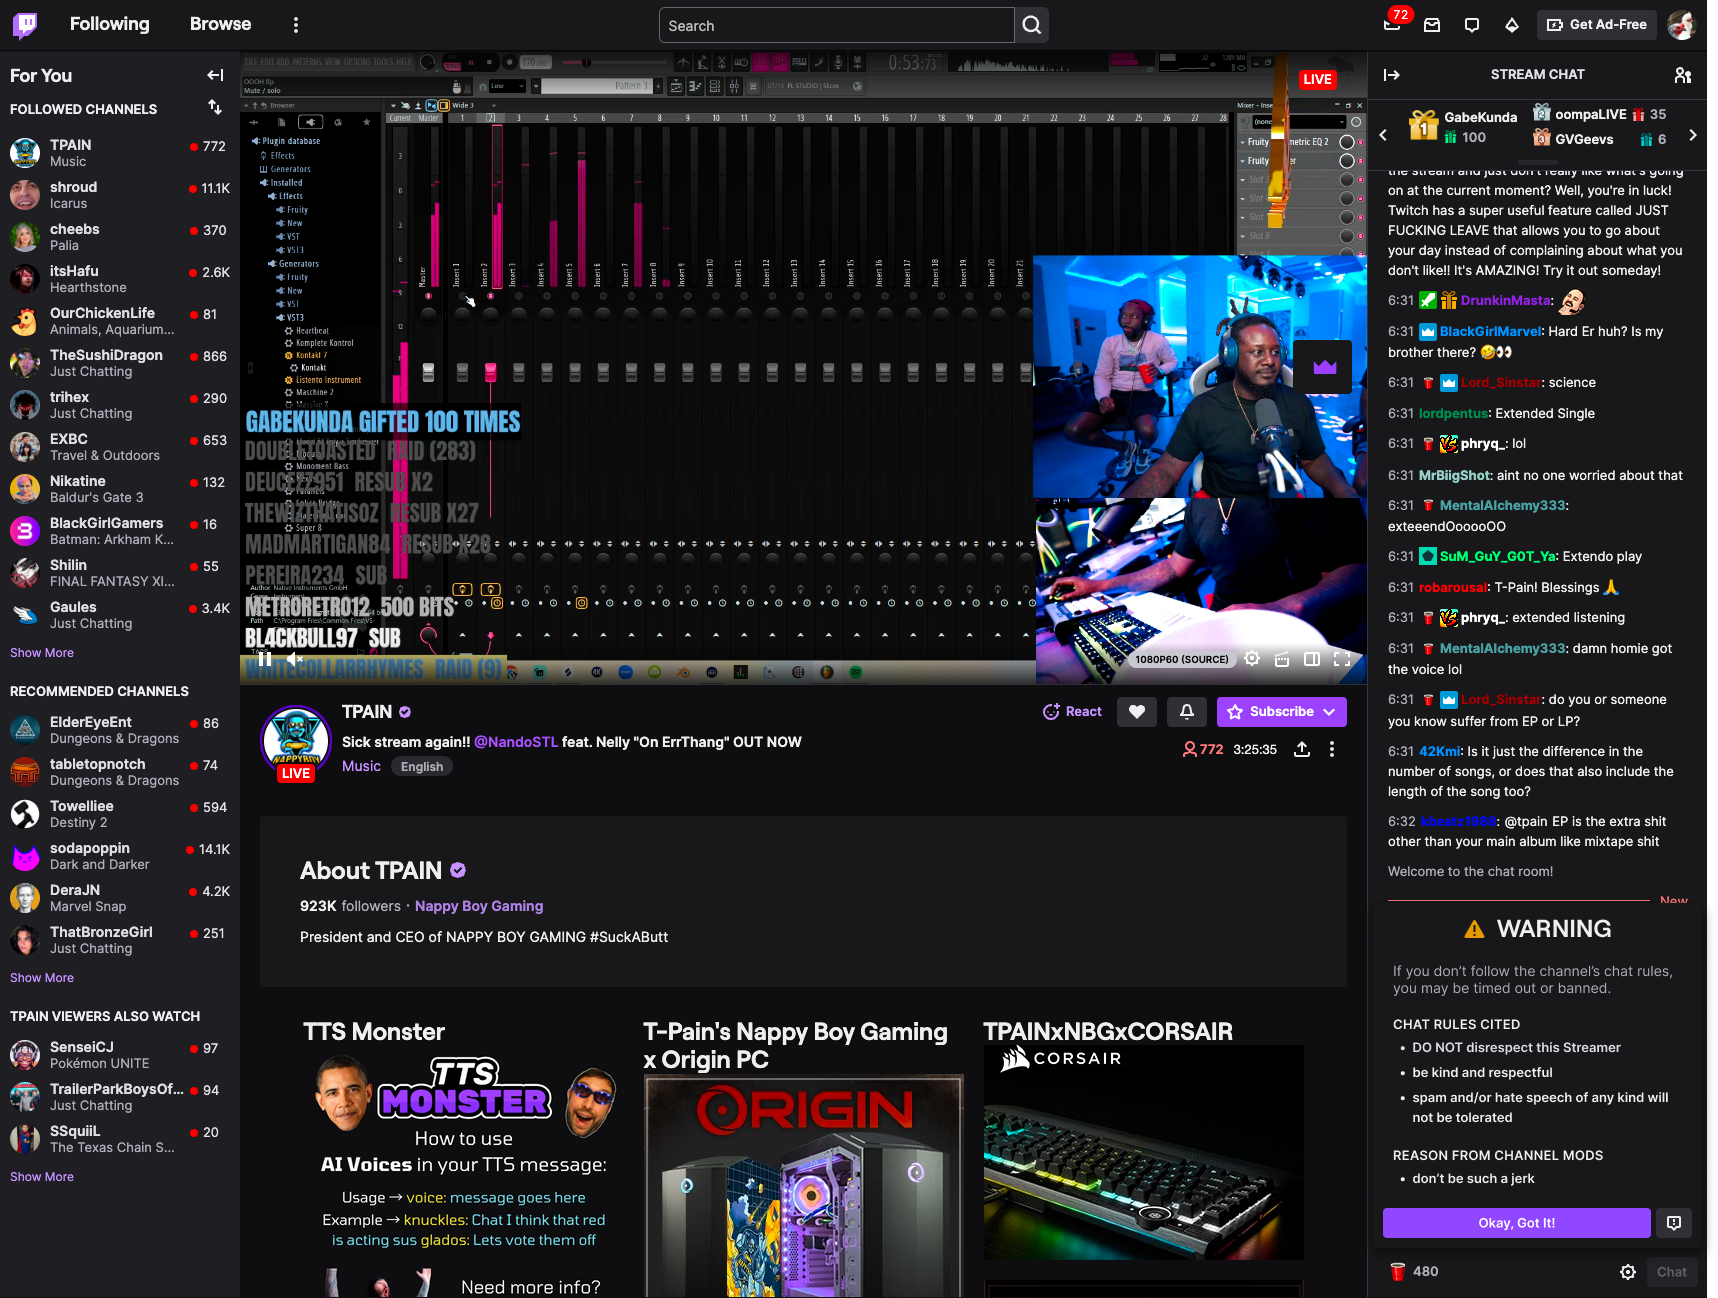Click MrBiigShot's username in chat
The width and height of the screenshot is (1718, 1298).
[x=1456, y=476]
